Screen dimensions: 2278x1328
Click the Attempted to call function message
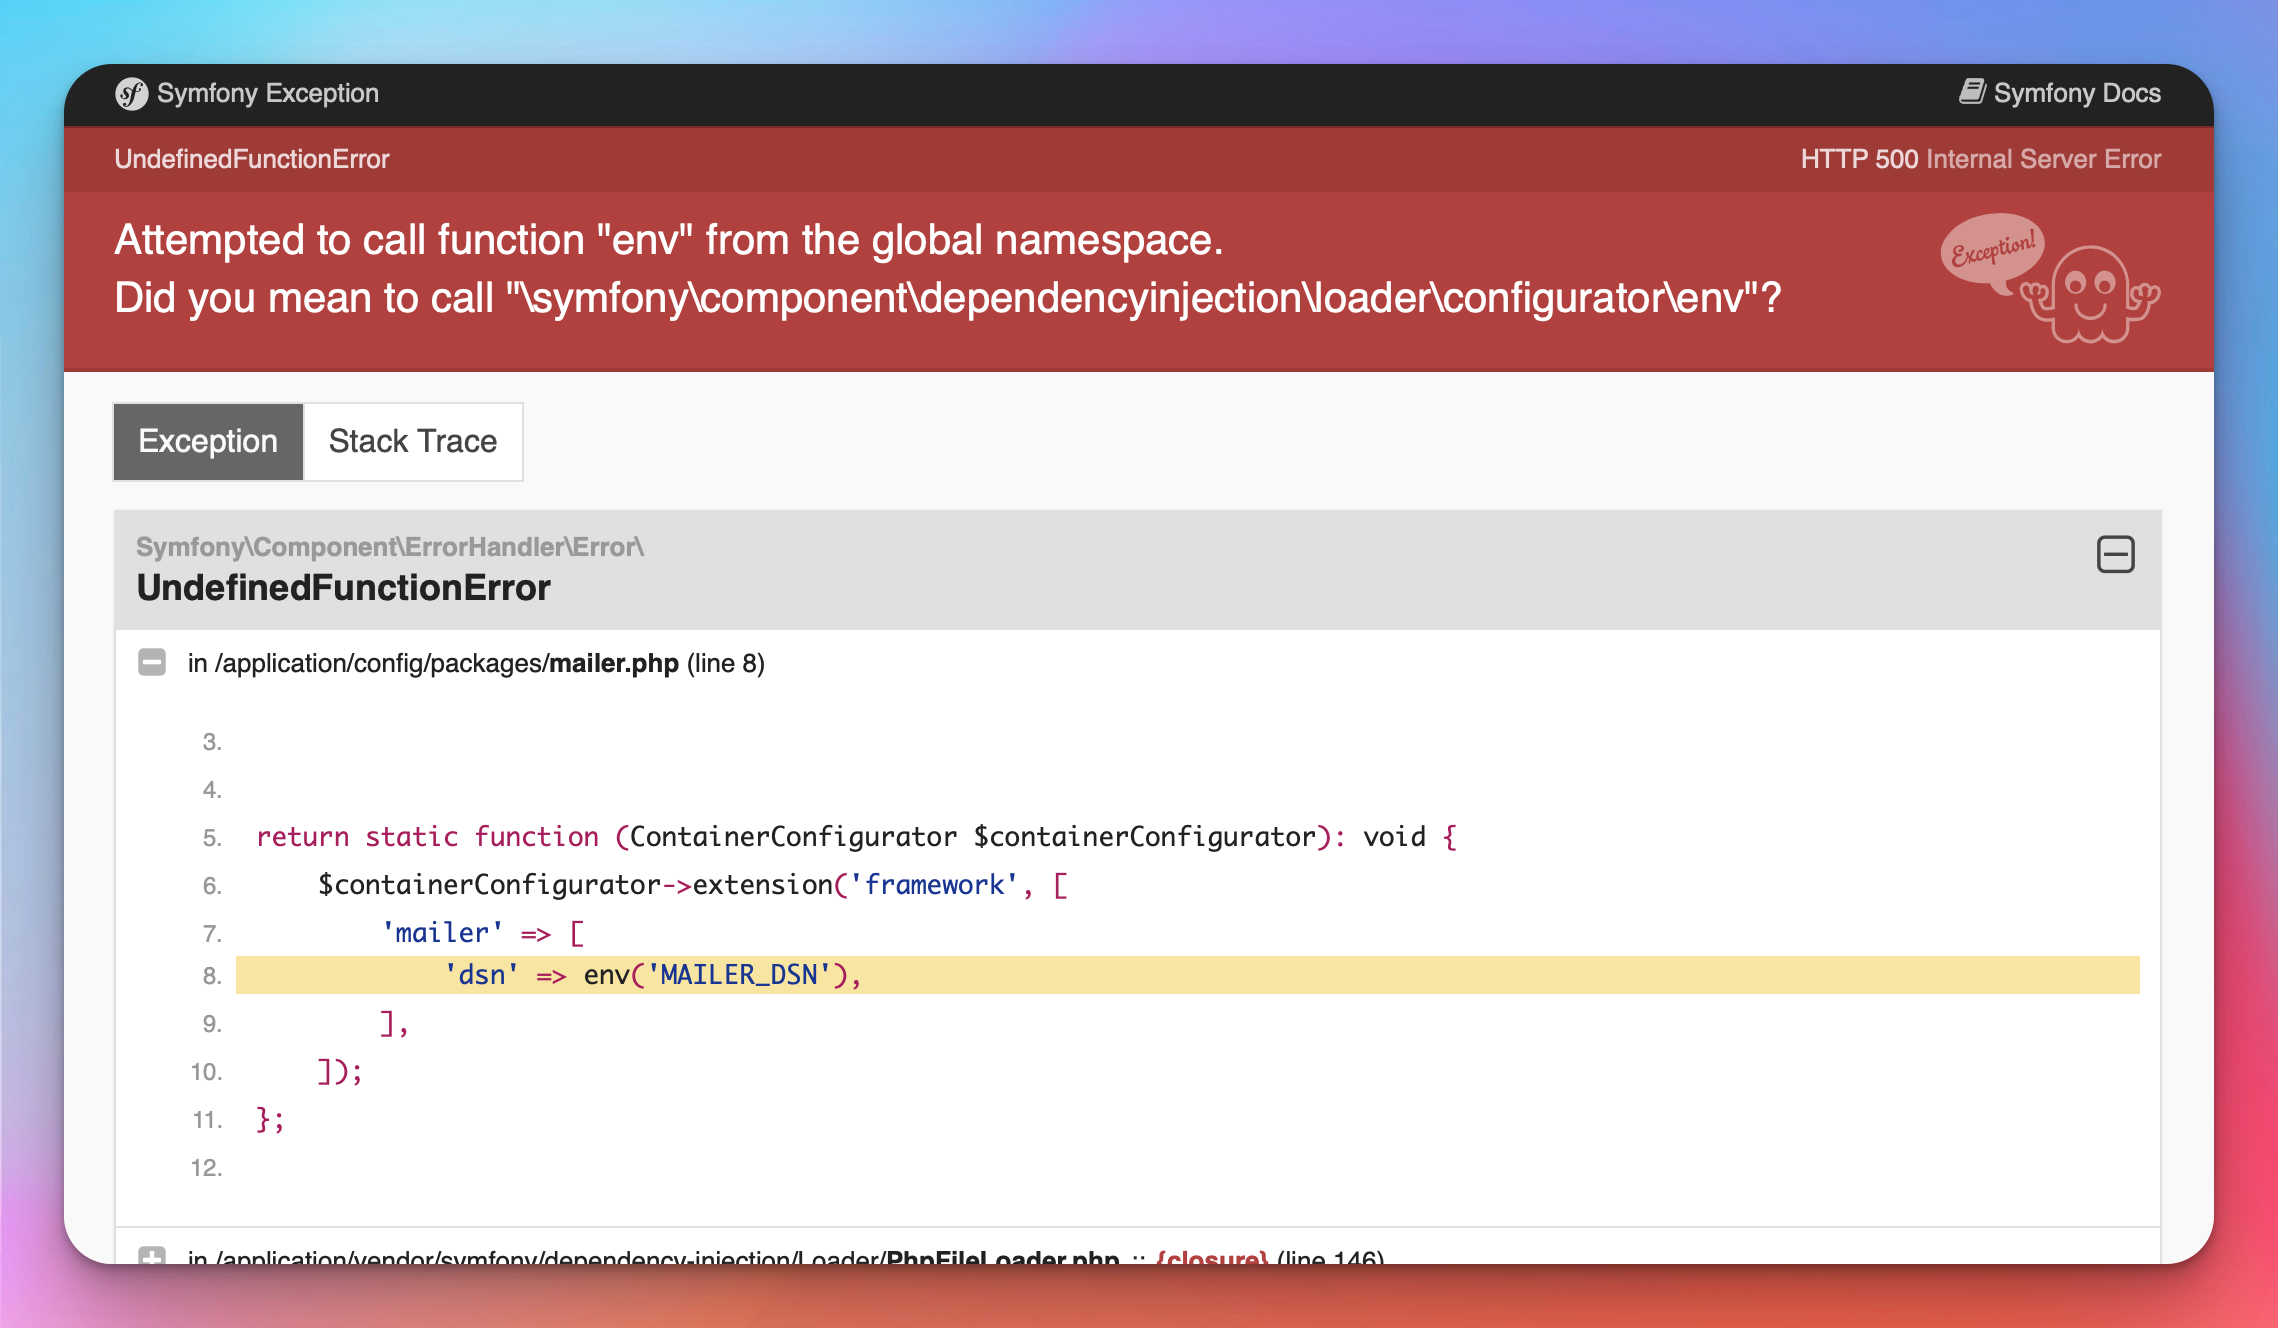669,240
